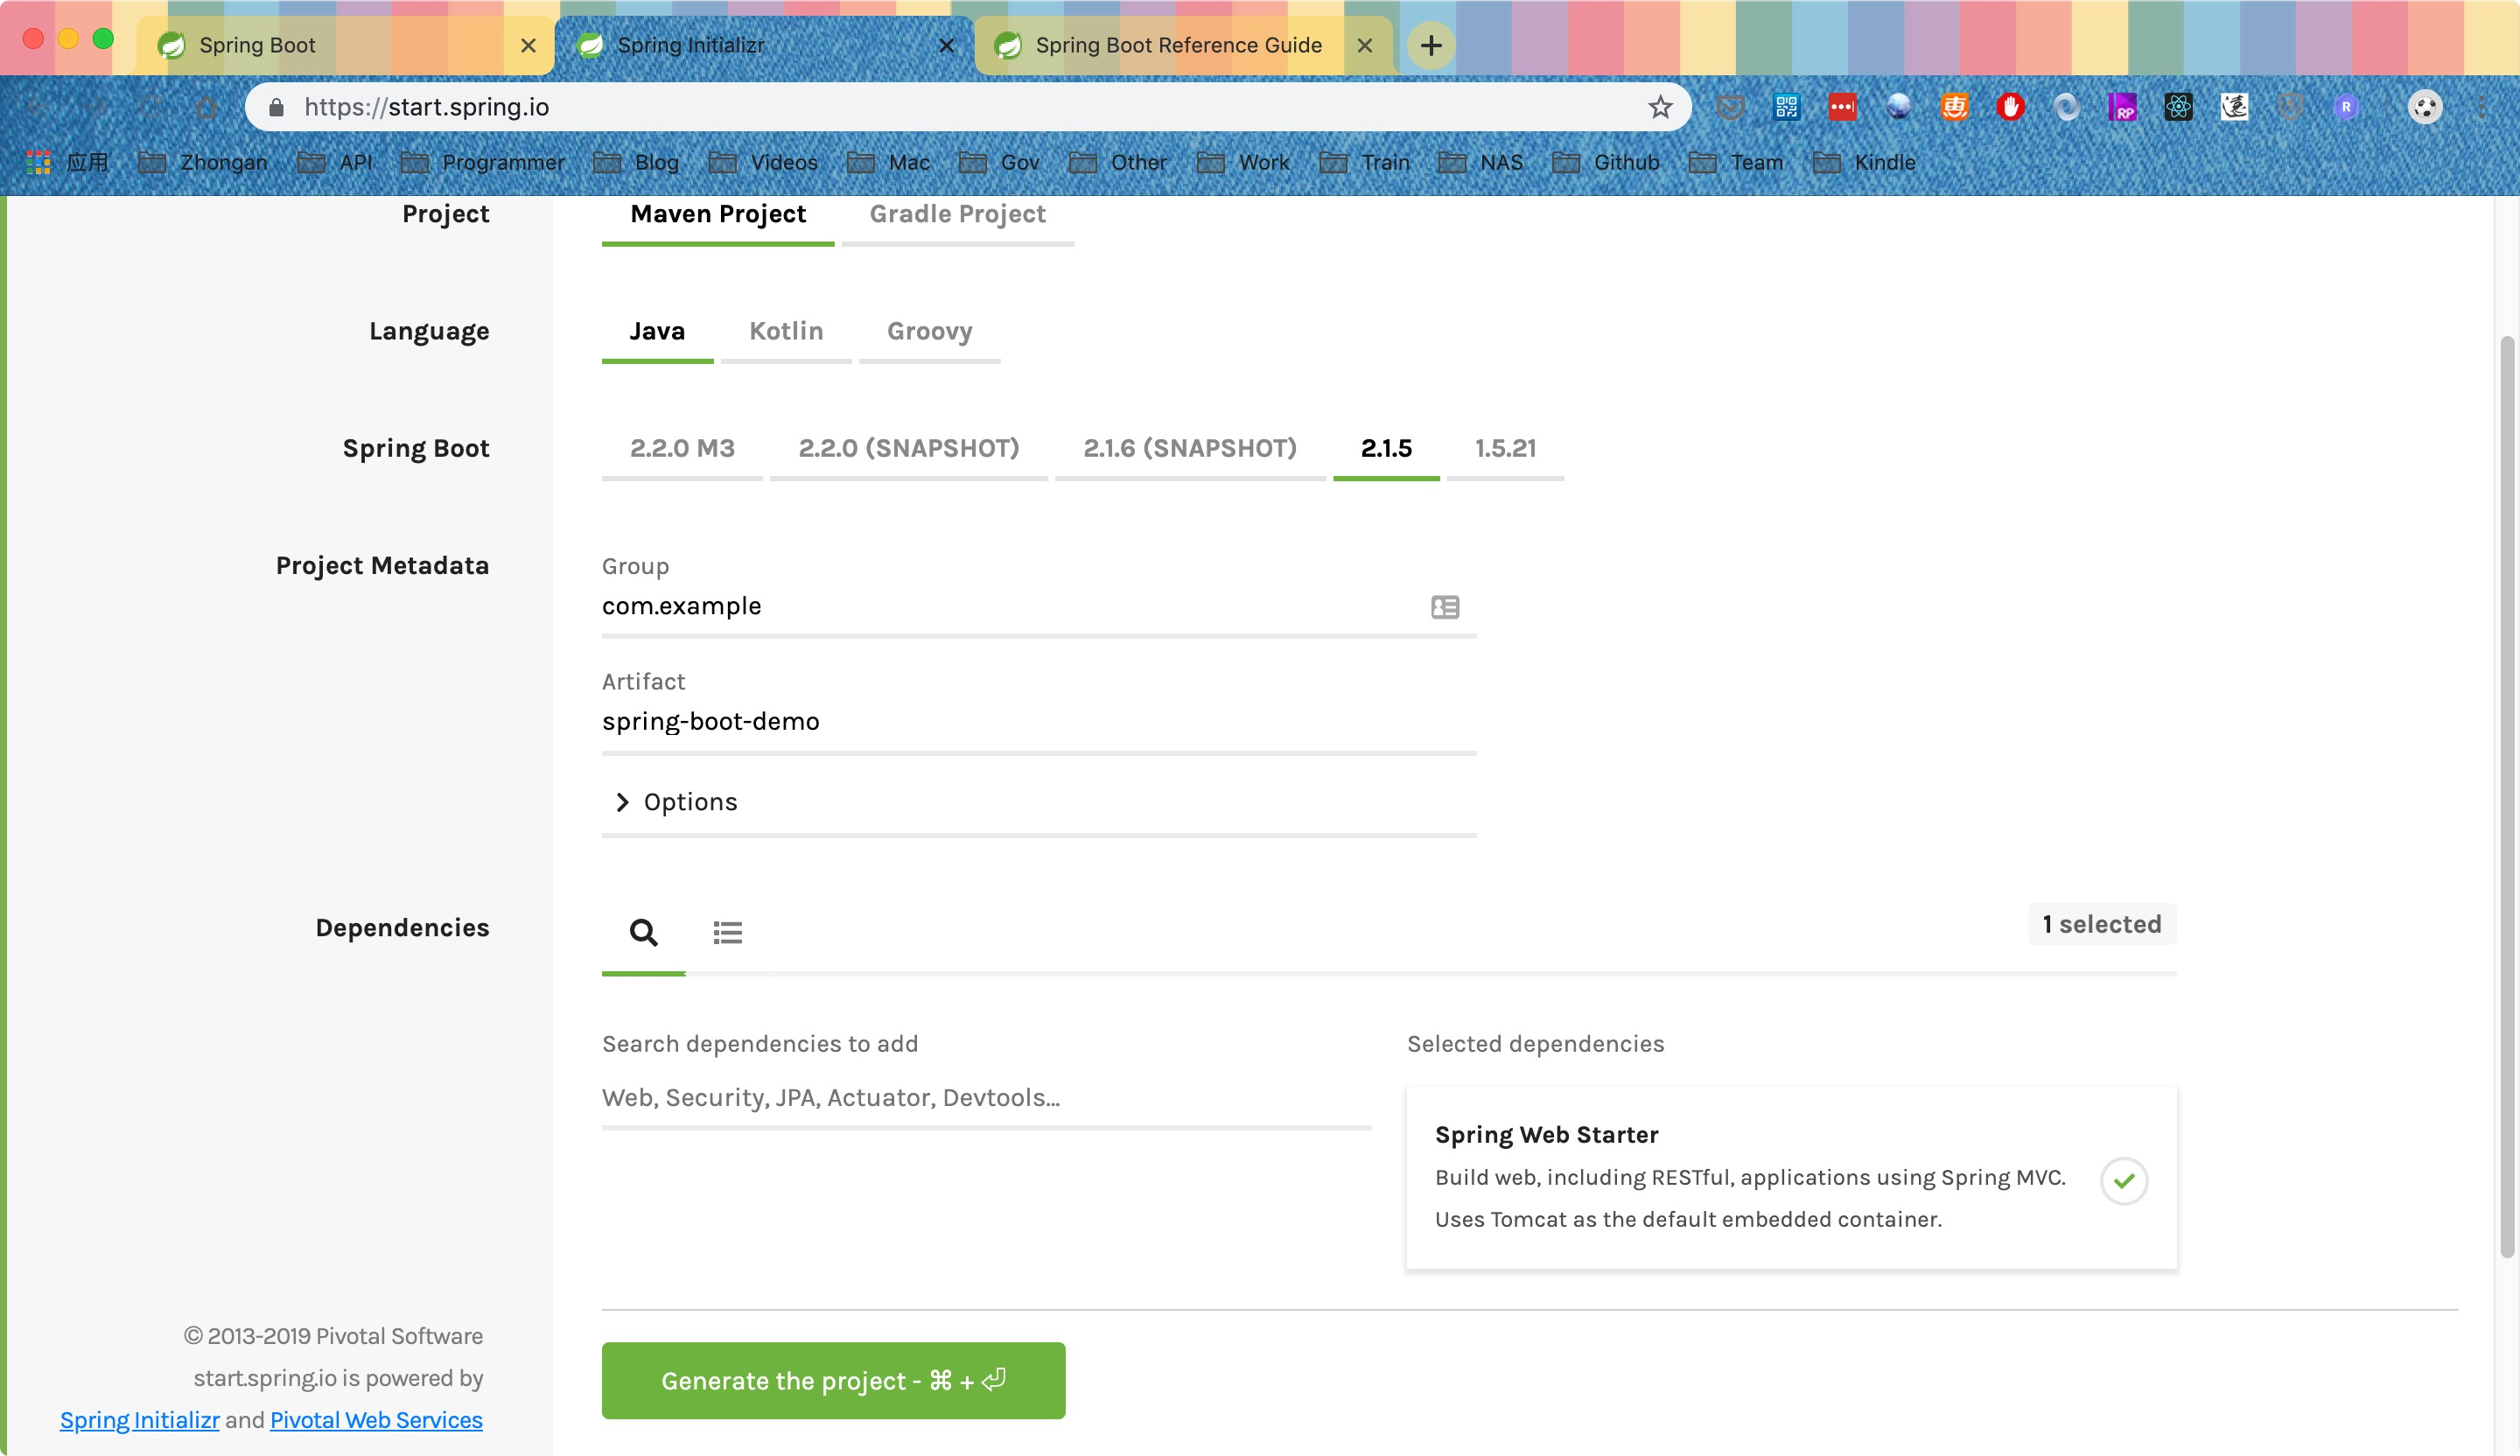
Task: Open the Pivotal Web Services link
Action: 376,1420
